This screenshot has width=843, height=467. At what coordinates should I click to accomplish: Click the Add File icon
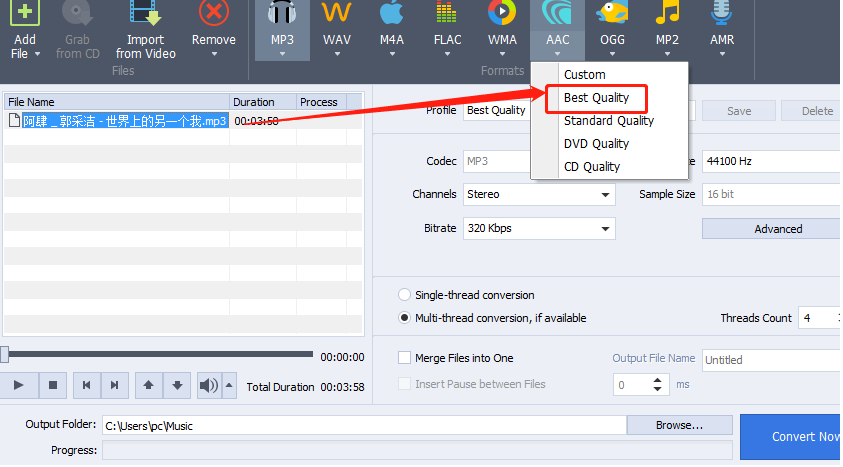tap(25, 13)
